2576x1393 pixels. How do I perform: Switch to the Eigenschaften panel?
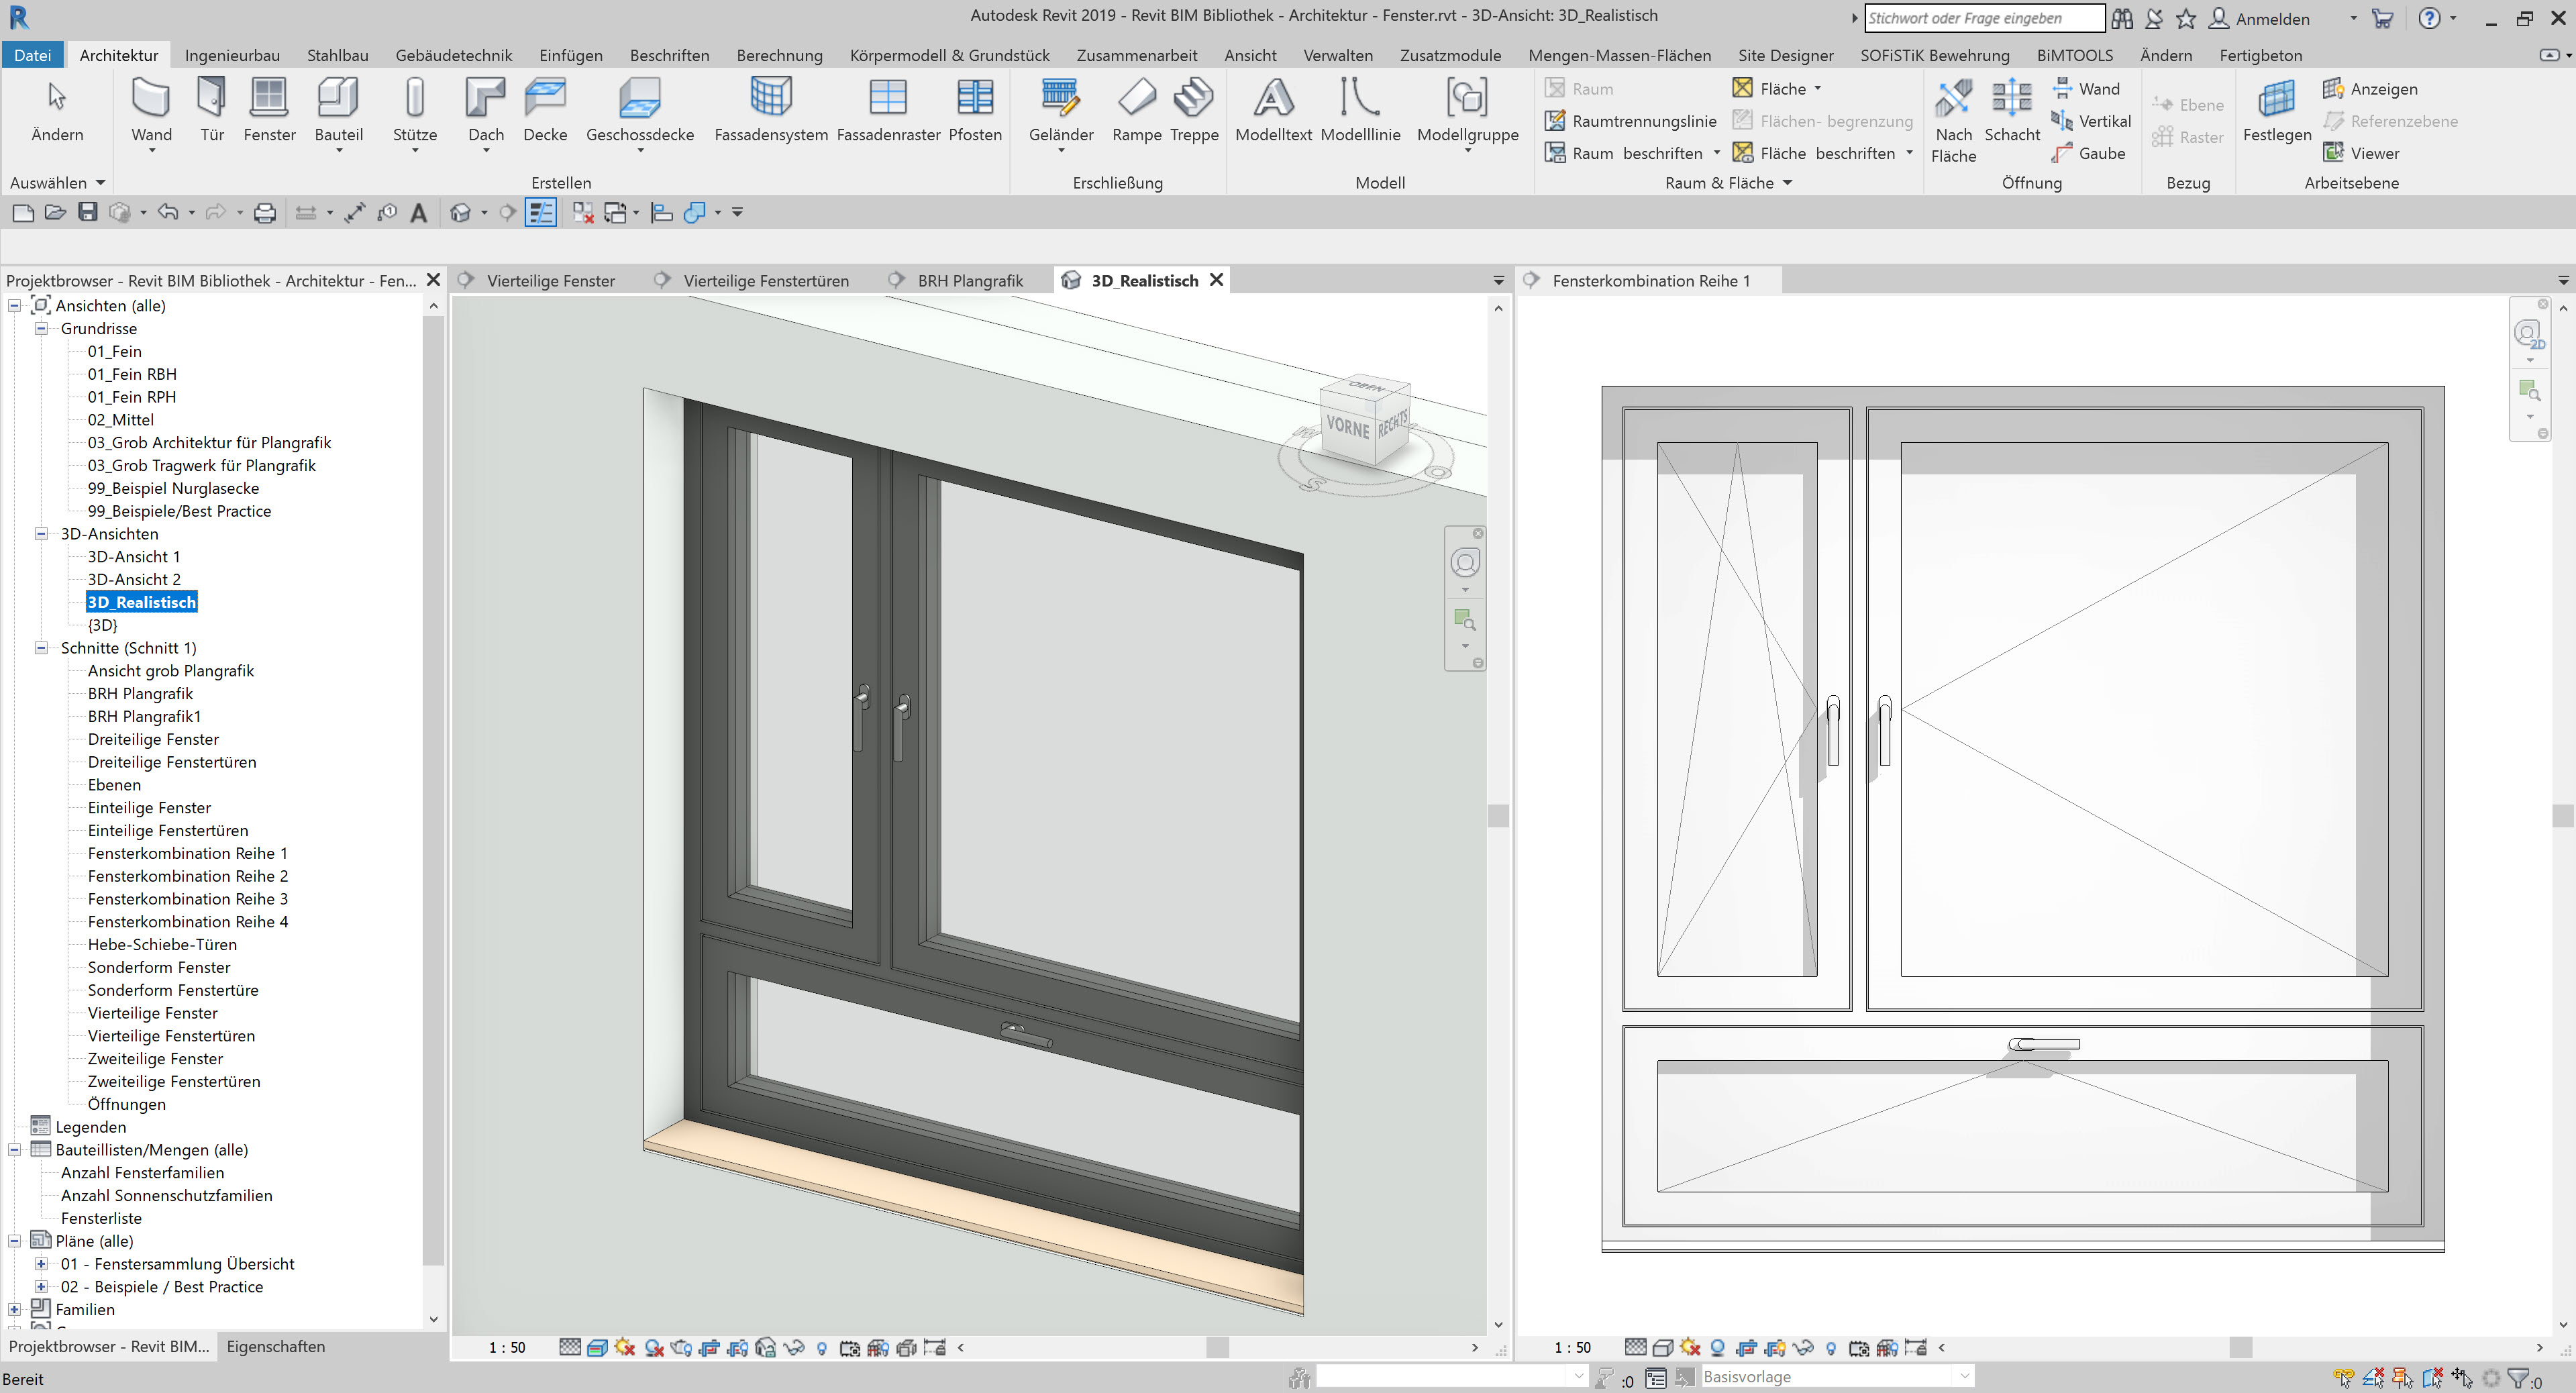275,1346
